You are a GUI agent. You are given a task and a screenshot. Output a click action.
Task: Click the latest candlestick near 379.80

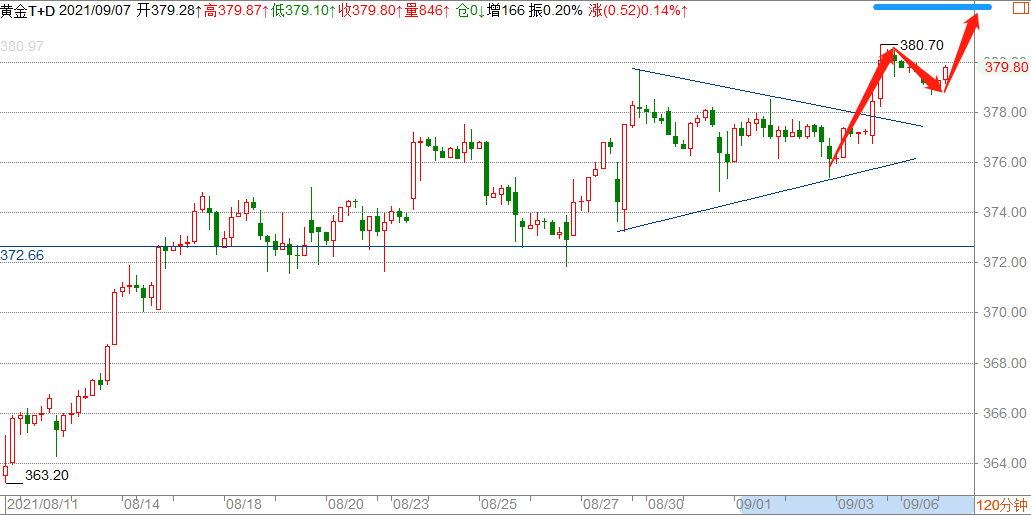(x=946, y=73)
